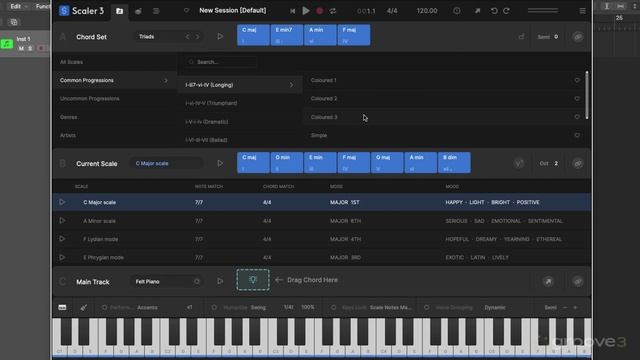Expand the I-iii7-vi-IV (Longing) progression
The height and width of the screenshot is (360, 640).
tap(240, 85)
